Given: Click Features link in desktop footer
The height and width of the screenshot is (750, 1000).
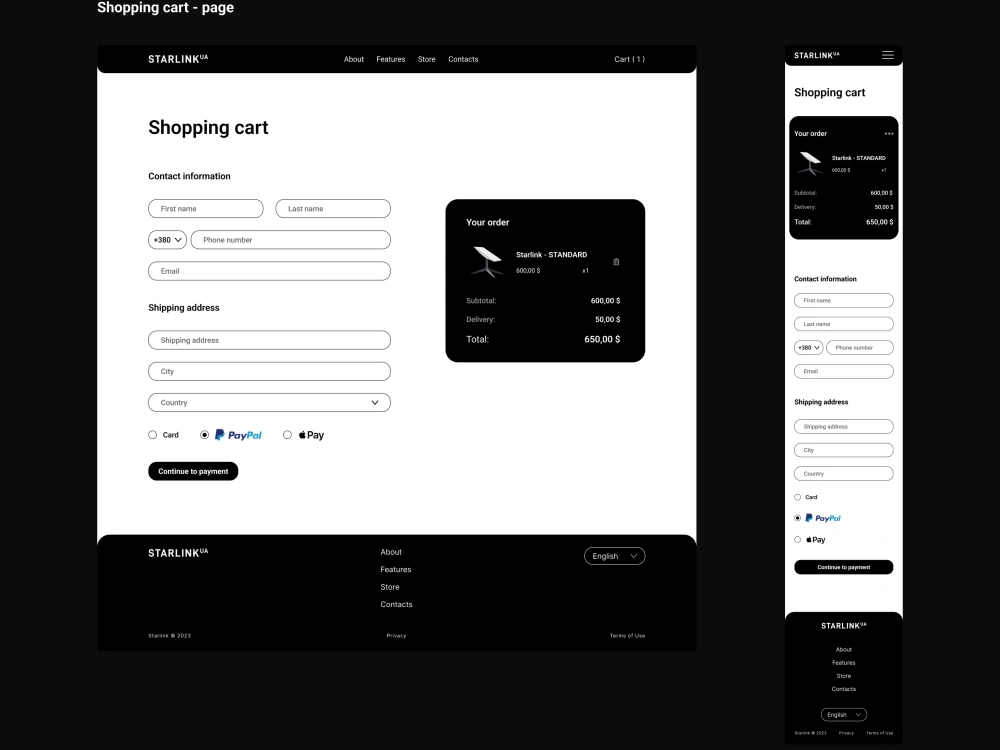Looking at the screenshot, I should click(x=396, y=570).
